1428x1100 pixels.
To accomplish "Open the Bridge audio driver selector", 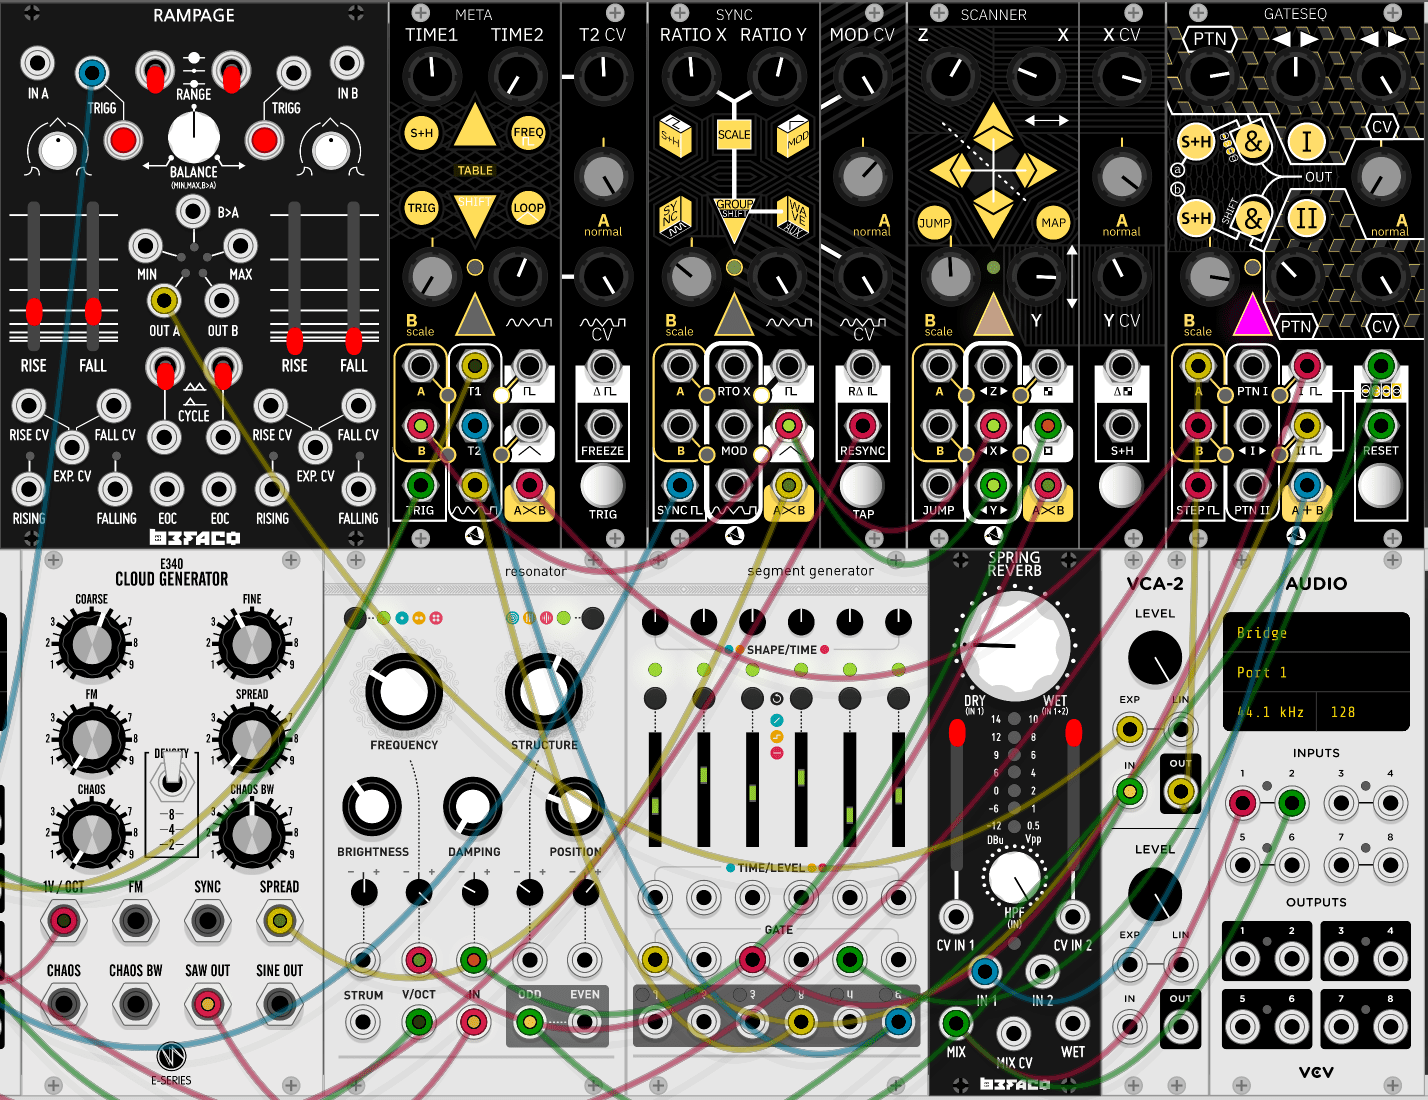I will point(1316,633).
